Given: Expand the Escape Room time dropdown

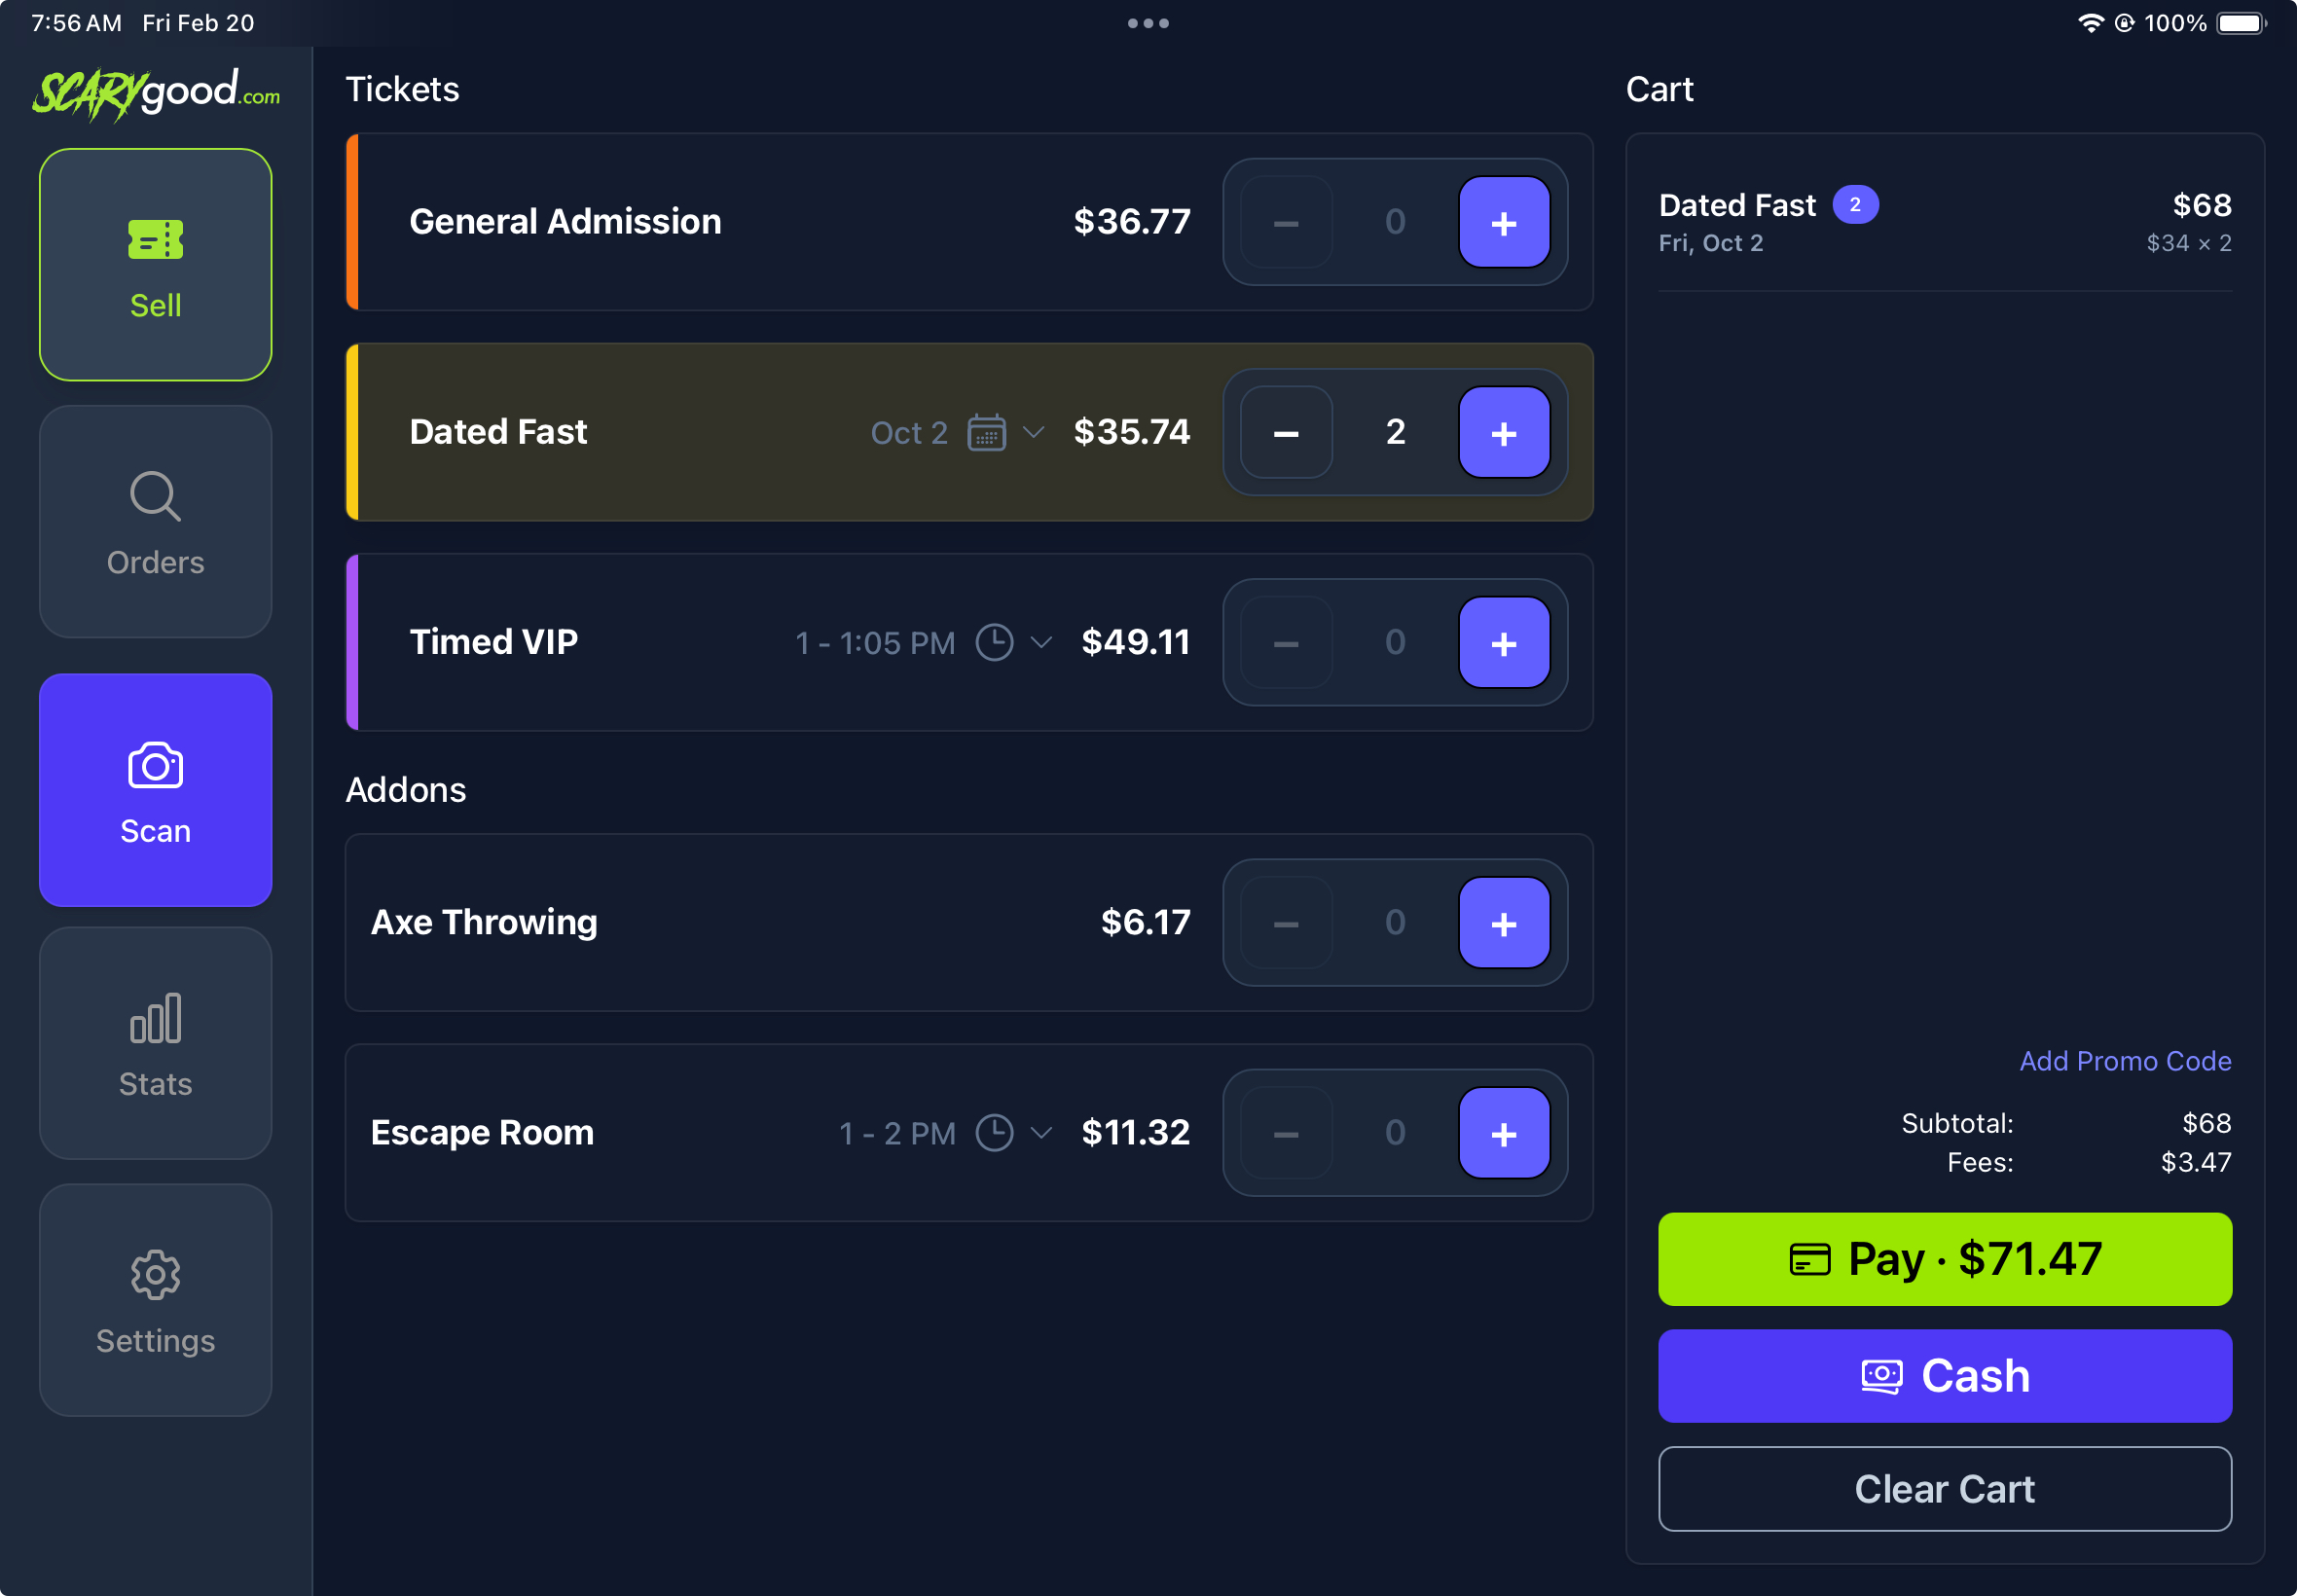Looking at the screenshot, I should tap(1043, 1133).
